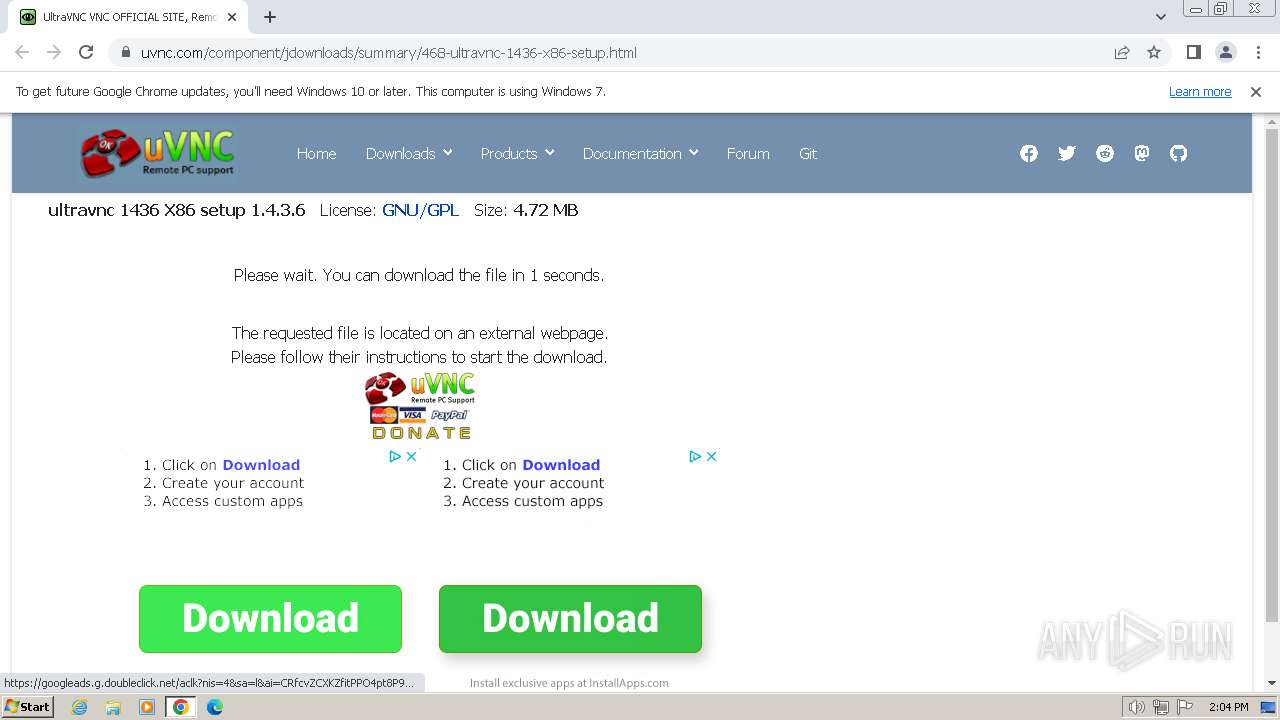Expand the Downloads nav menu
Viewport: 1280px width, 720px height.
(x=409, y=153)
